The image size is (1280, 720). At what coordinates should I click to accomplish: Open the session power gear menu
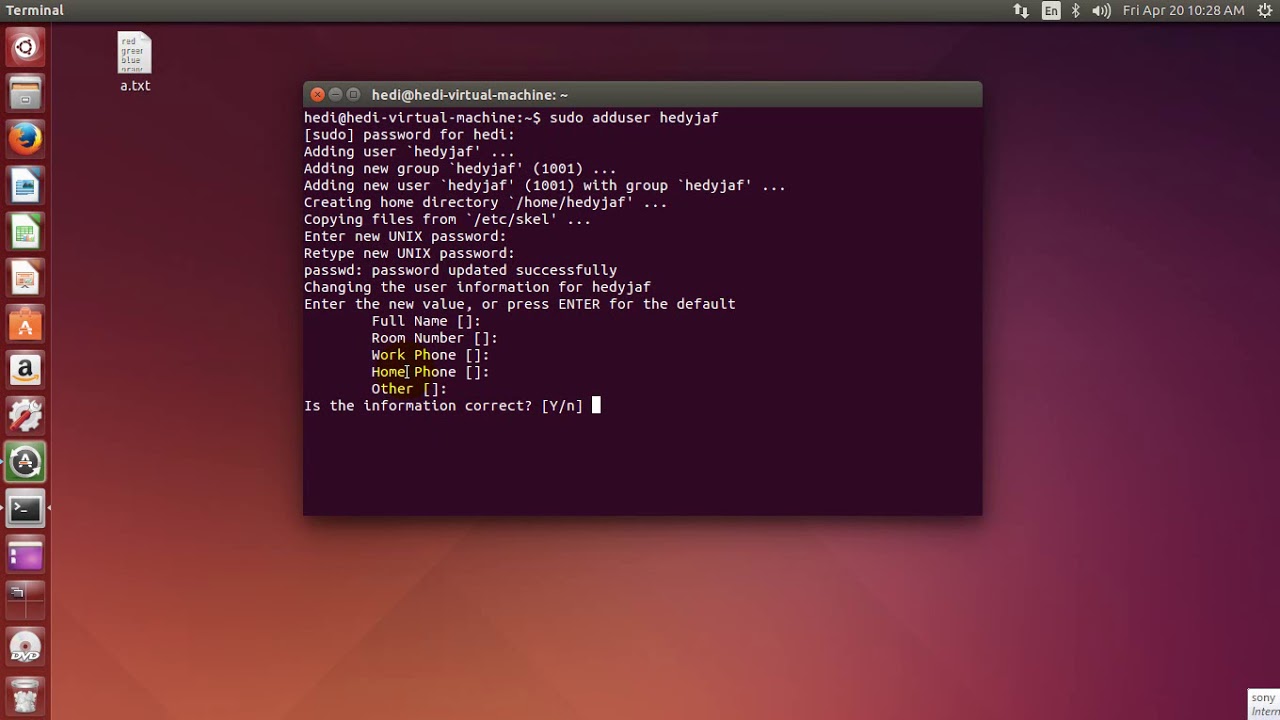(1263, 10)
